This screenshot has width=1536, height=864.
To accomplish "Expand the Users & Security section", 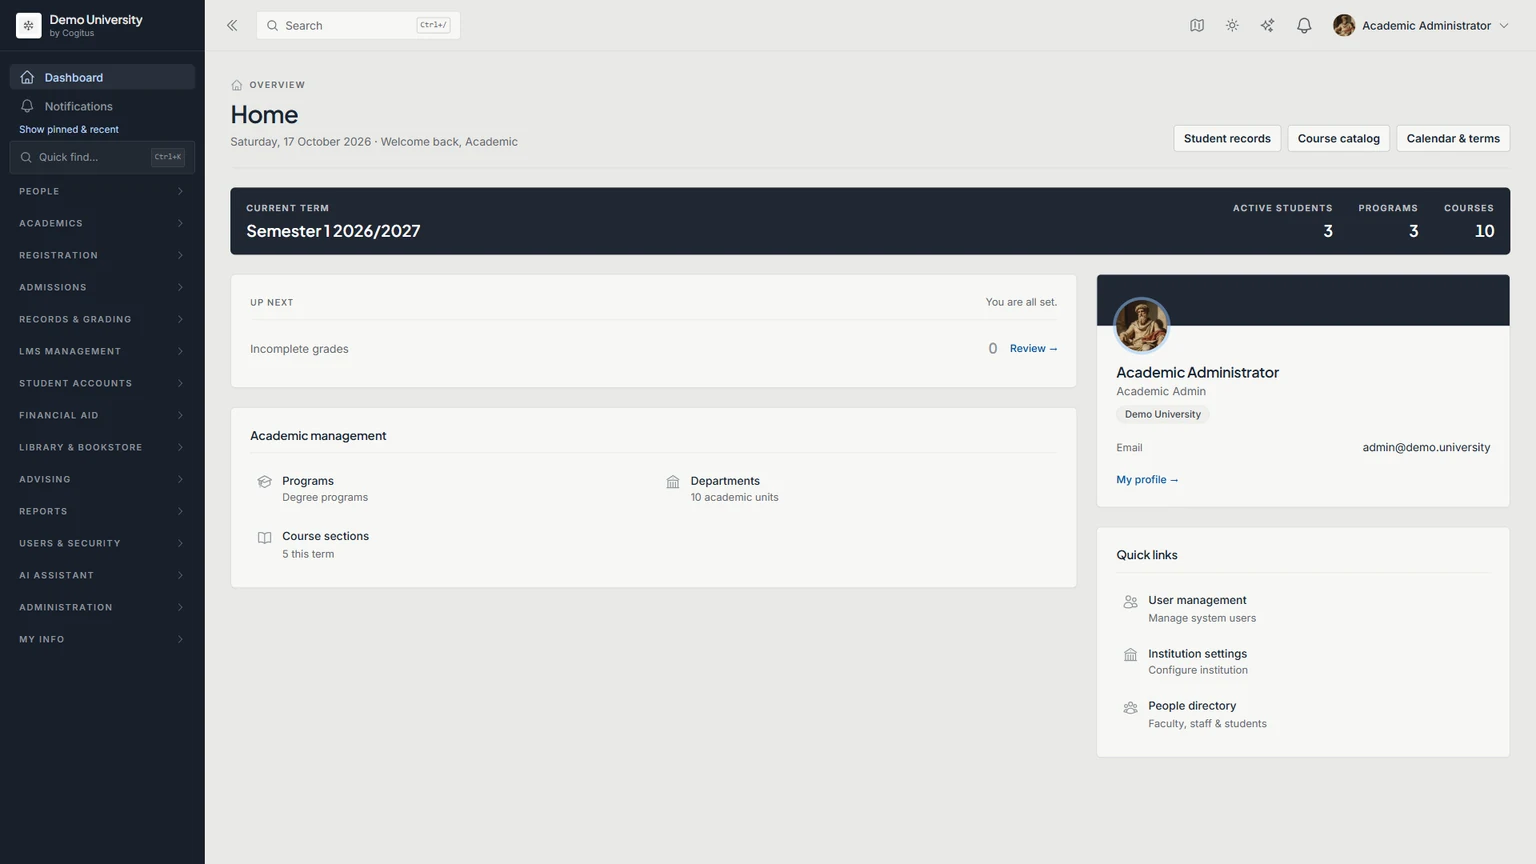I will pyautogui.click(x=102, y=543).
